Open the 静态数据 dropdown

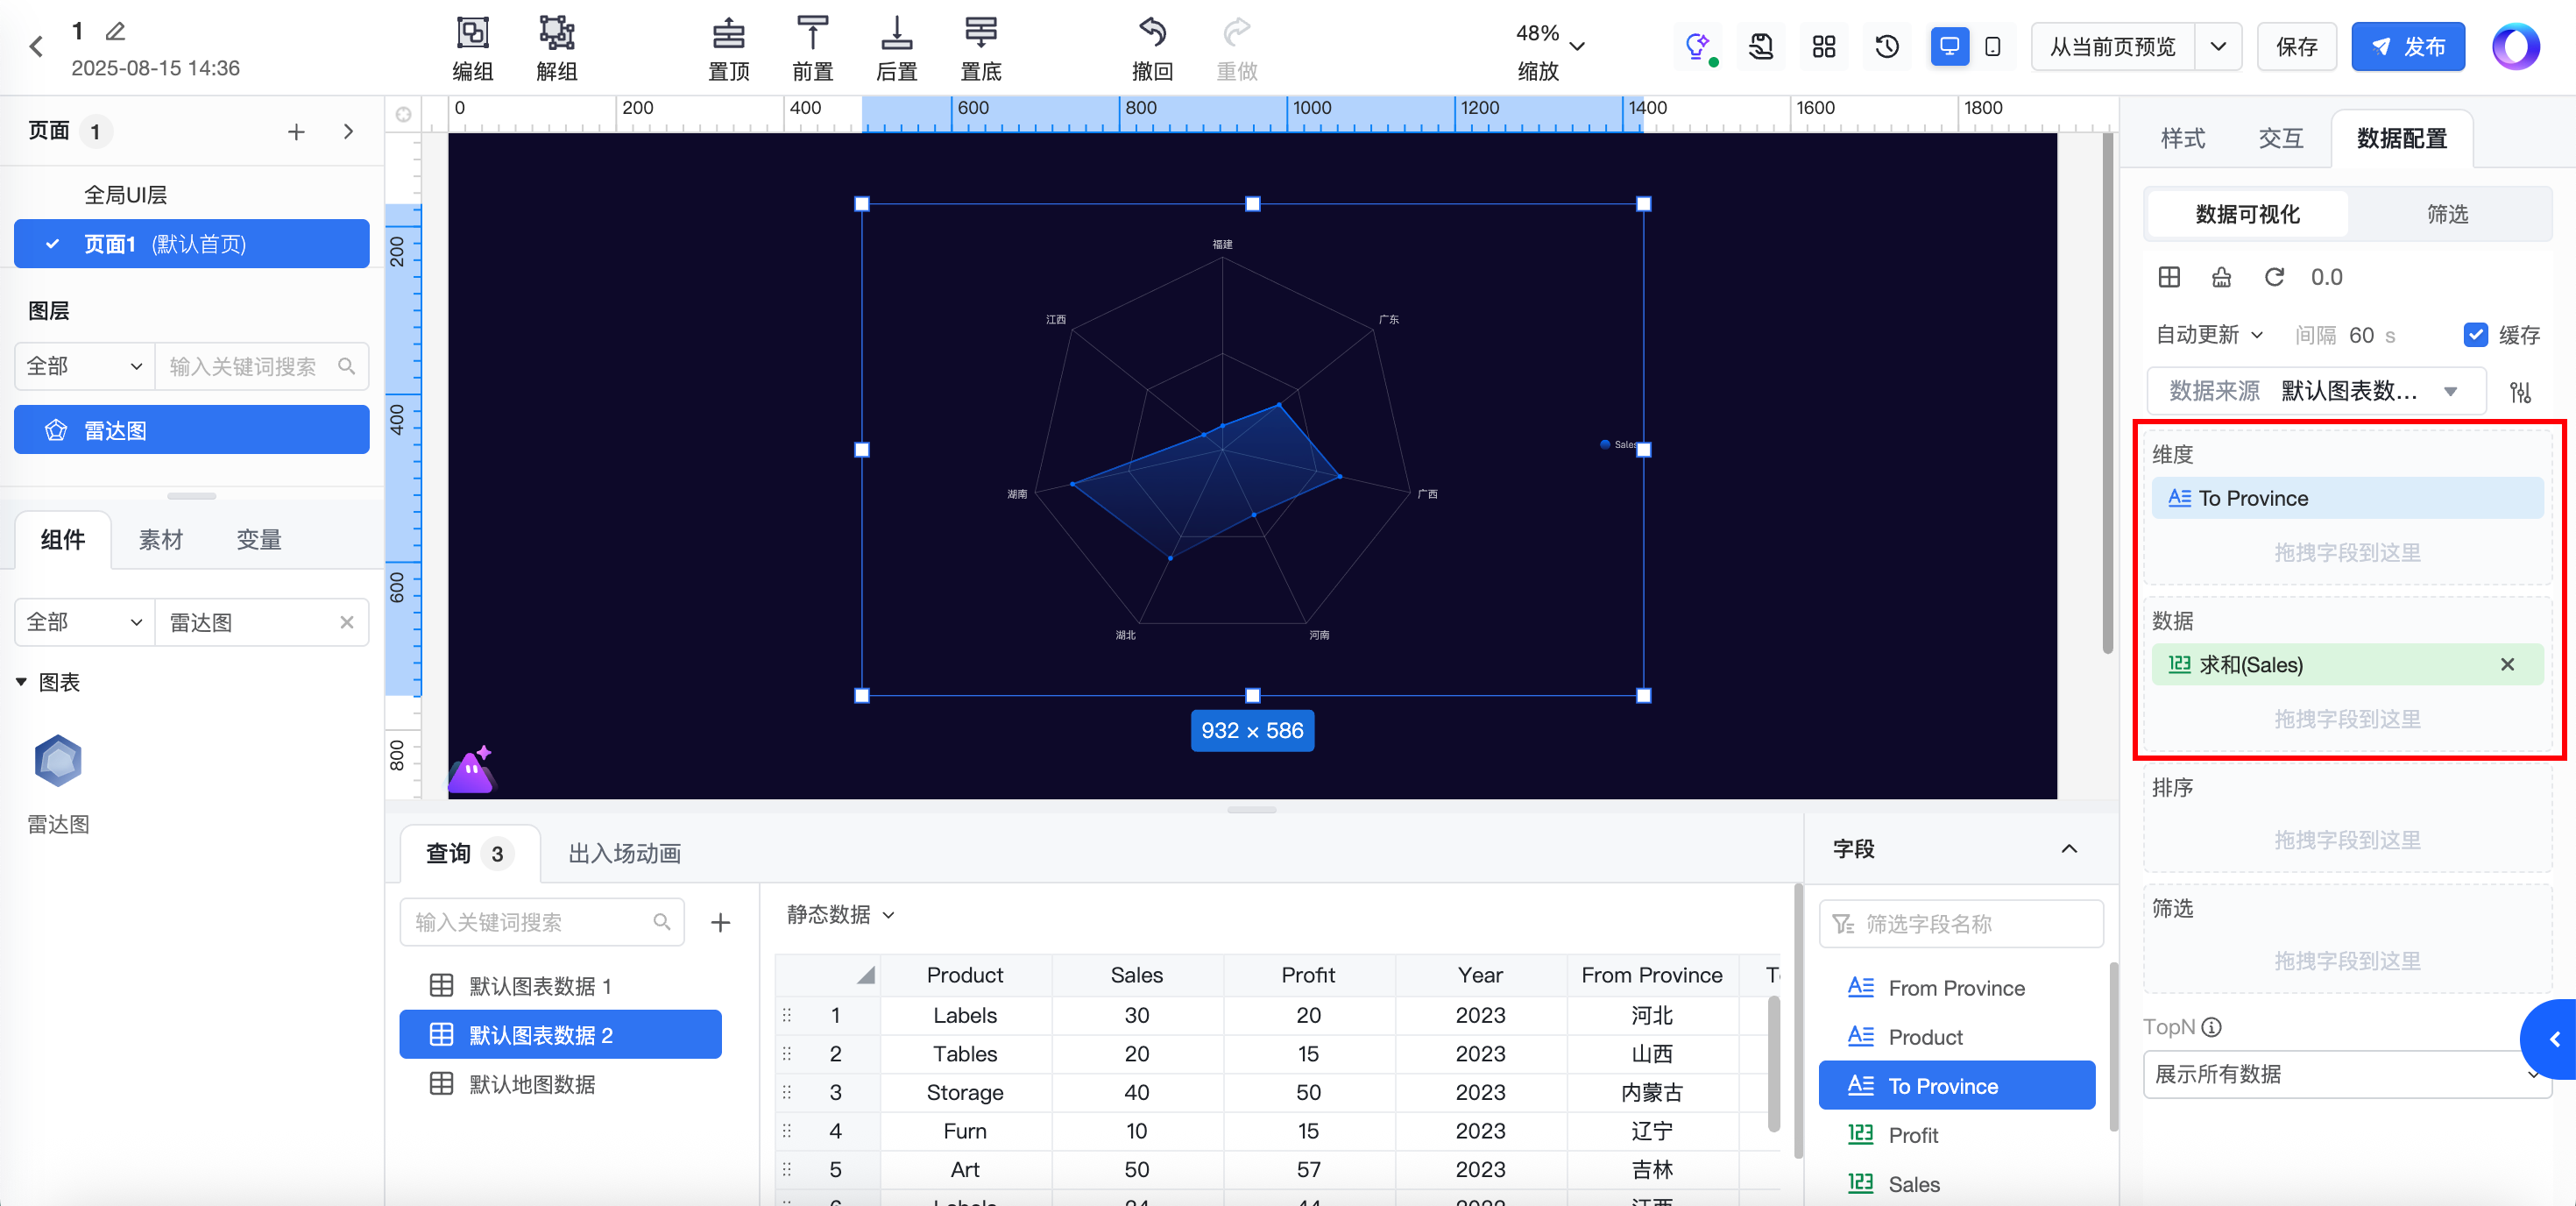(x=840, y=914)
